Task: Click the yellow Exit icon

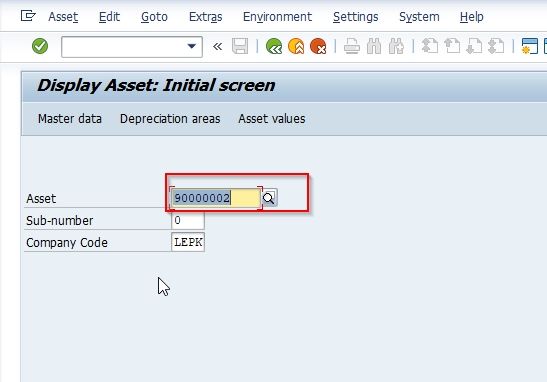Action: click(x=296, y=46)
